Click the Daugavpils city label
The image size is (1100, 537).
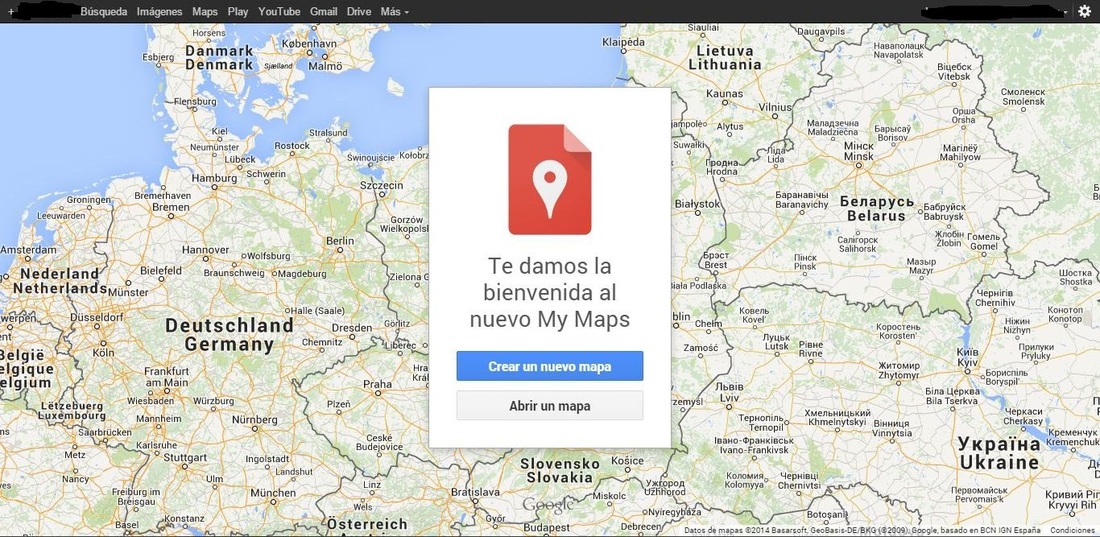(819, 32)
